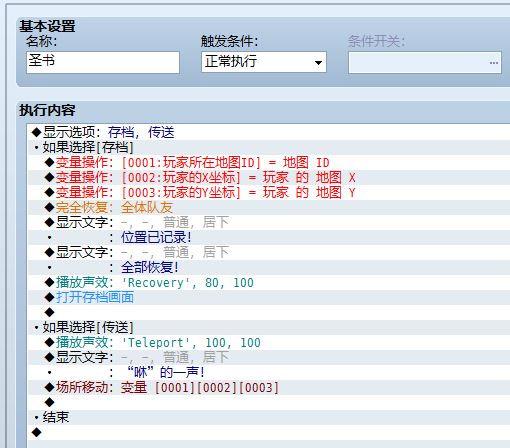Select the 变量操作 [0002:玩家的X坐标] row

point(269,177)
